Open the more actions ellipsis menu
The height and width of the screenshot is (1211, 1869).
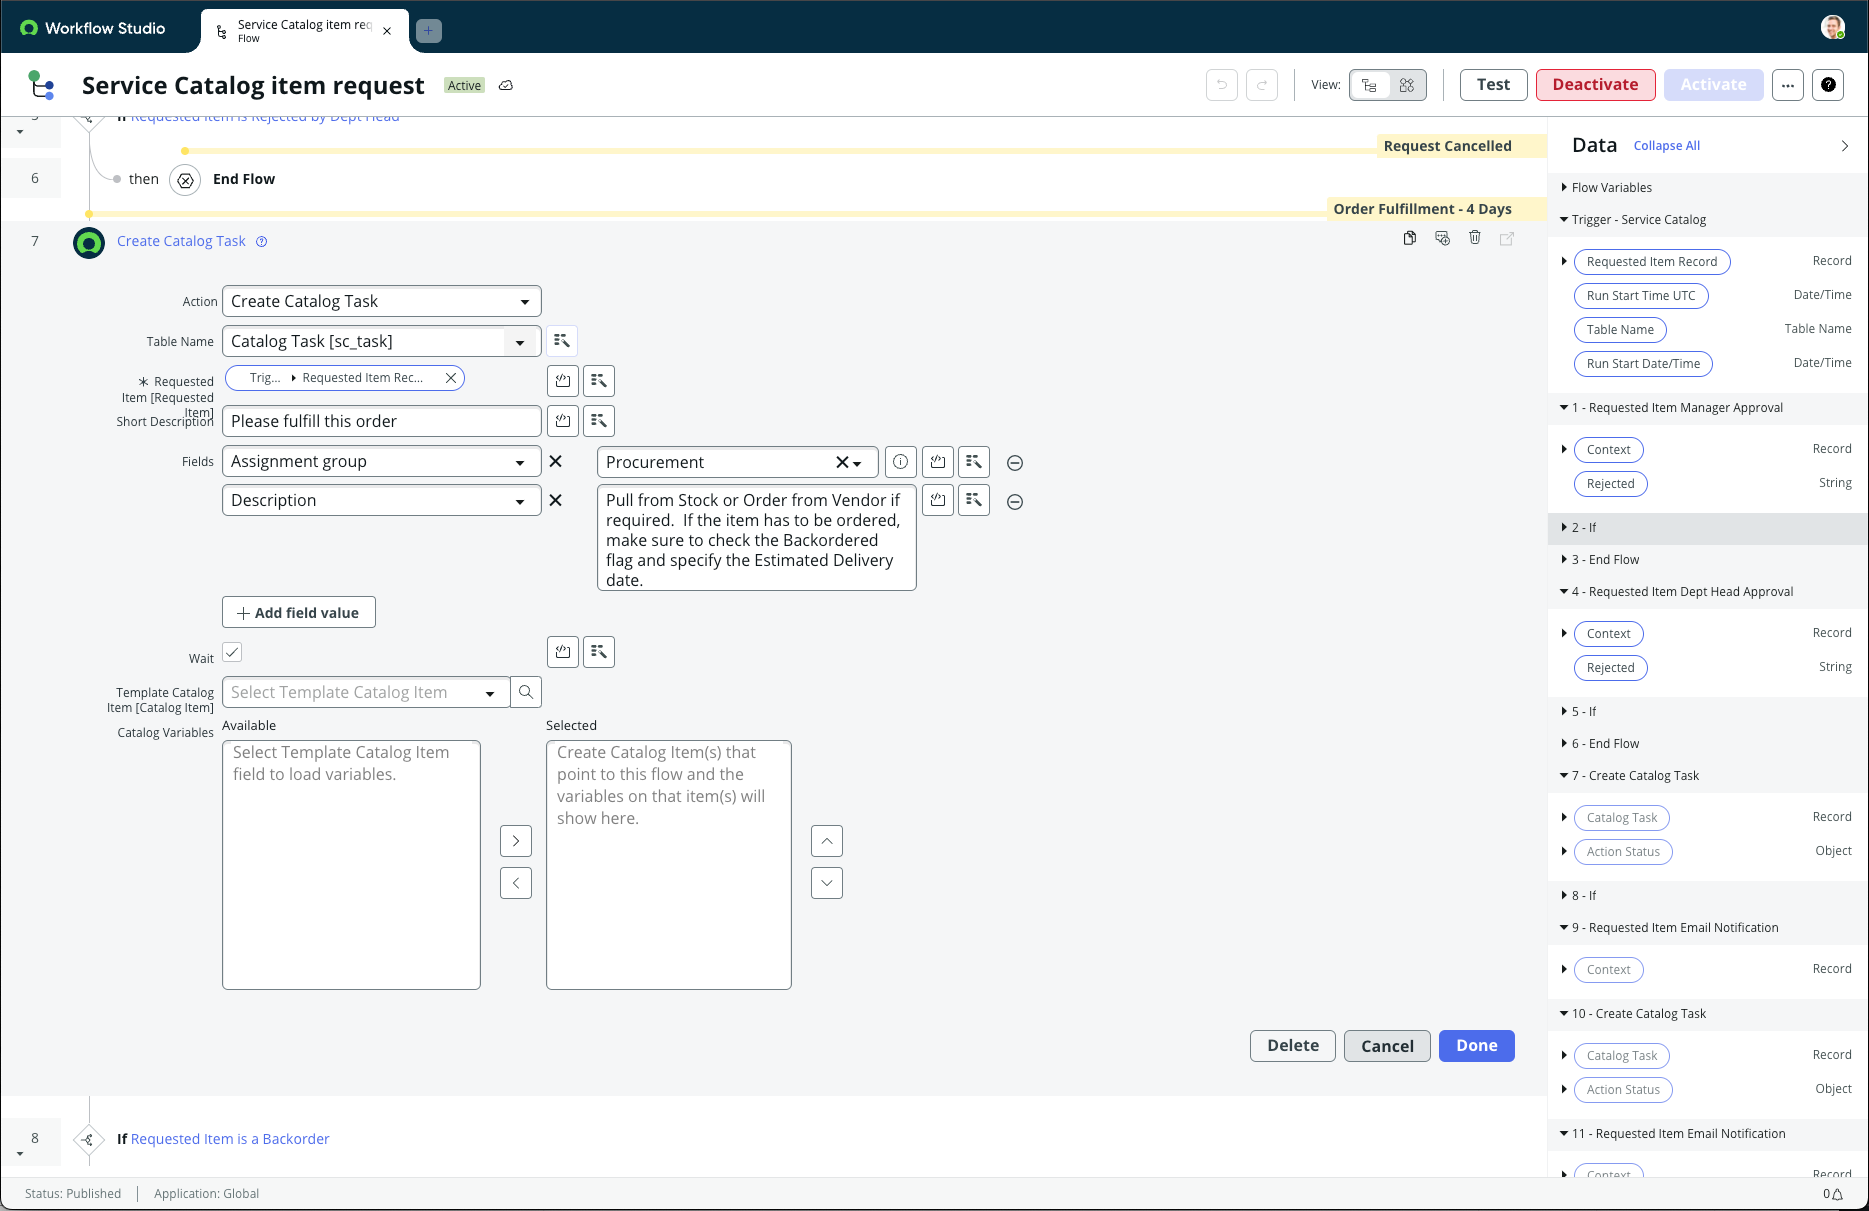click(1788, 85)
